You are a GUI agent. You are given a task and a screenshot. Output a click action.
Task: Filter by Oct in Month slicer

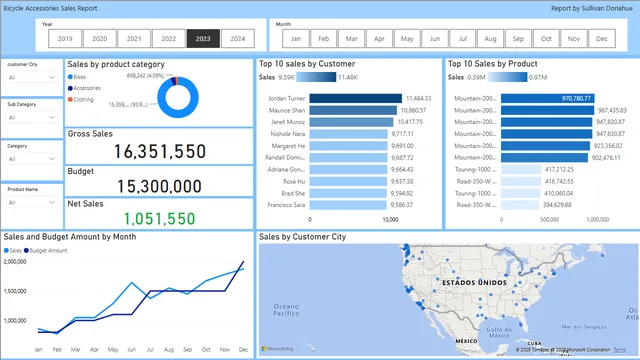[546, 39]
